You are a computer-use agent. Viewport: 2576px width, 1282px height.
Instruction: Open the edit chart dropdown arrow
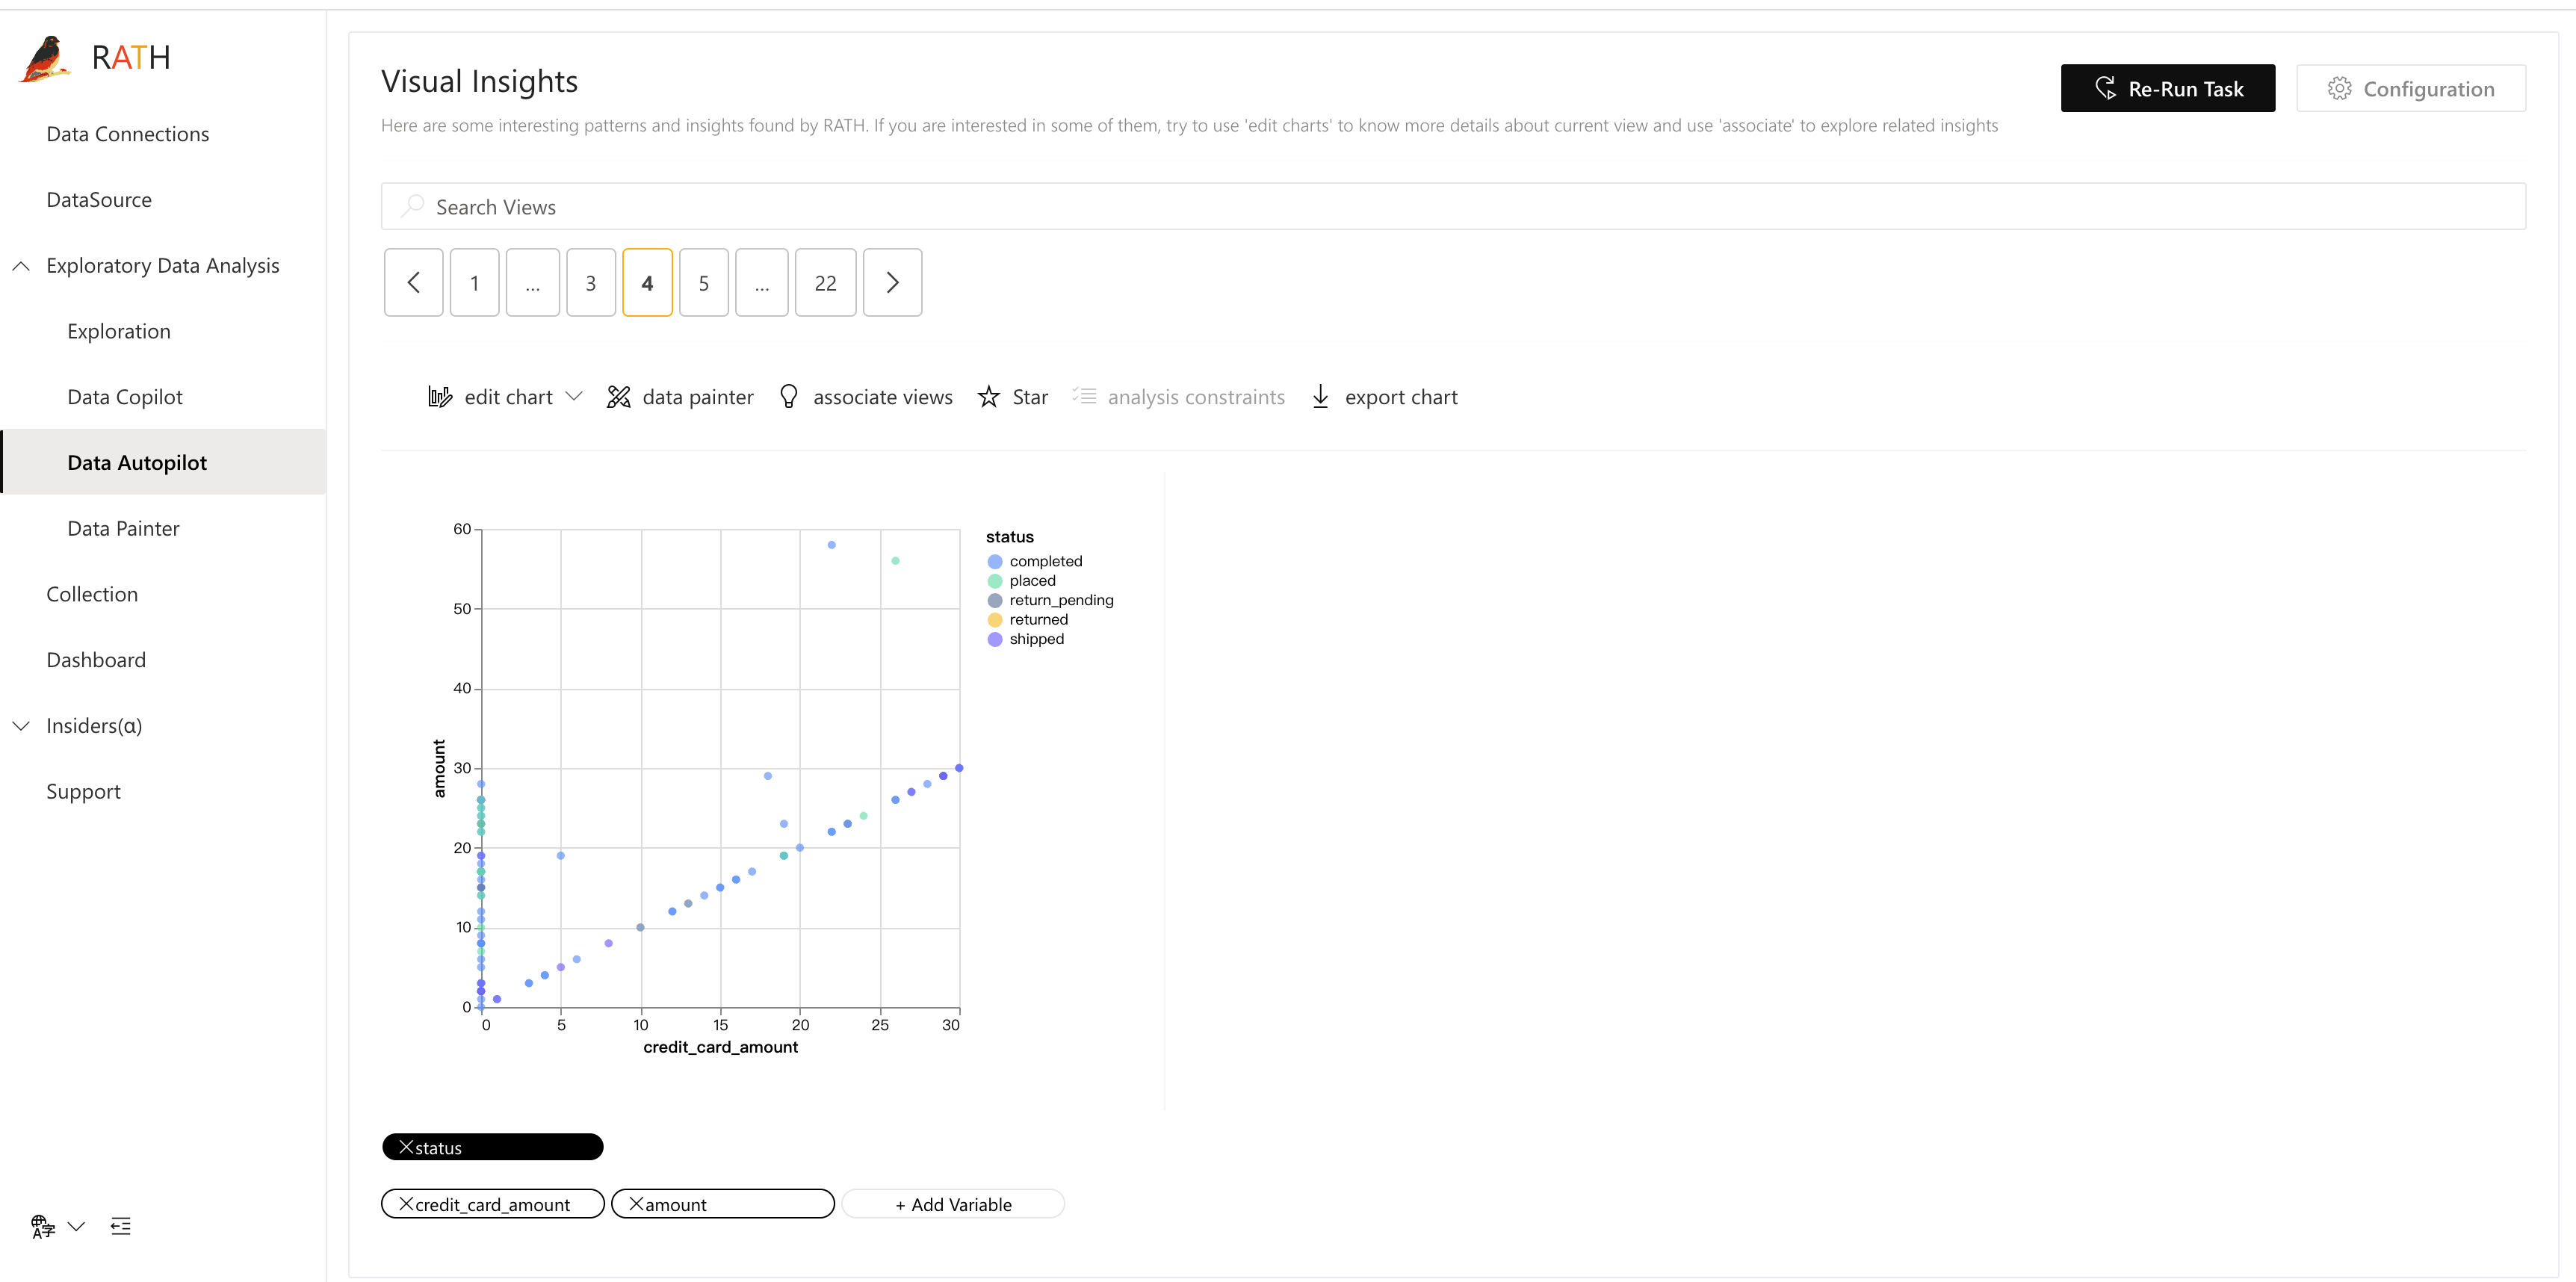(x=574, y=396)
